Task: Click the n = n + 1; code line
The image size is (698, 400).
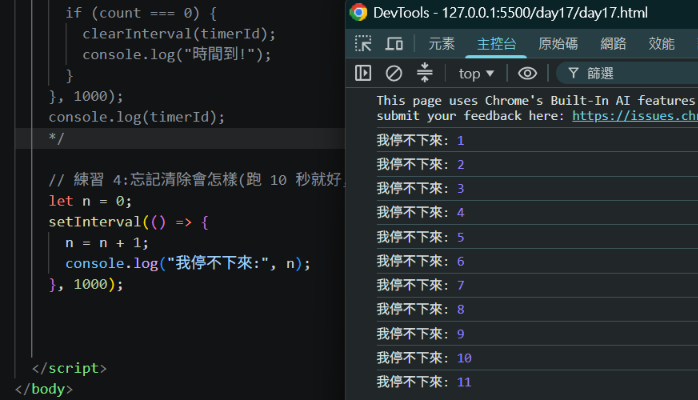Action: [x=107, y=242]
